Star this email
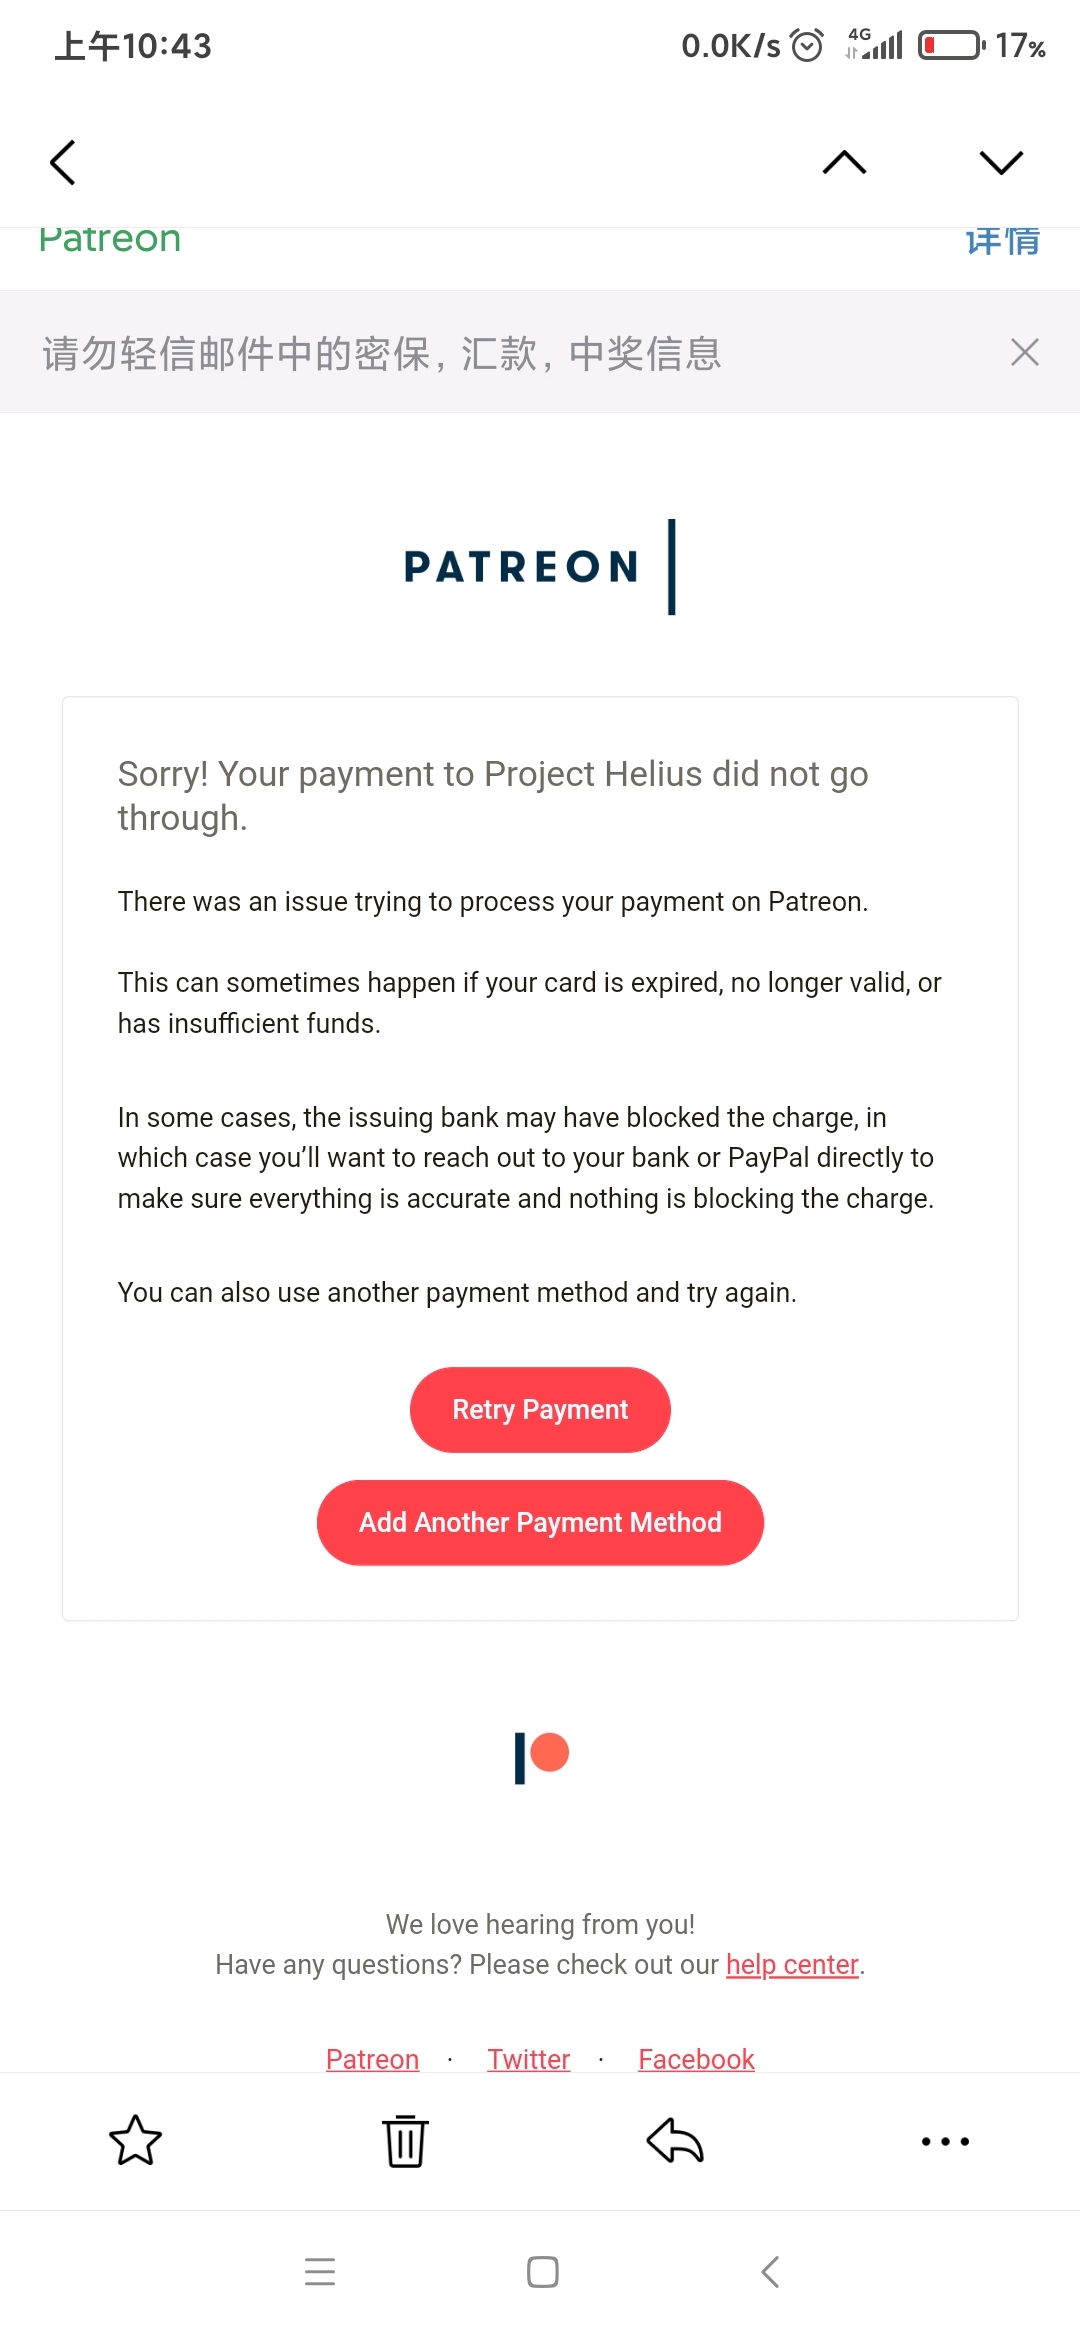The image size is (1080, 2340). [135, 2140]
